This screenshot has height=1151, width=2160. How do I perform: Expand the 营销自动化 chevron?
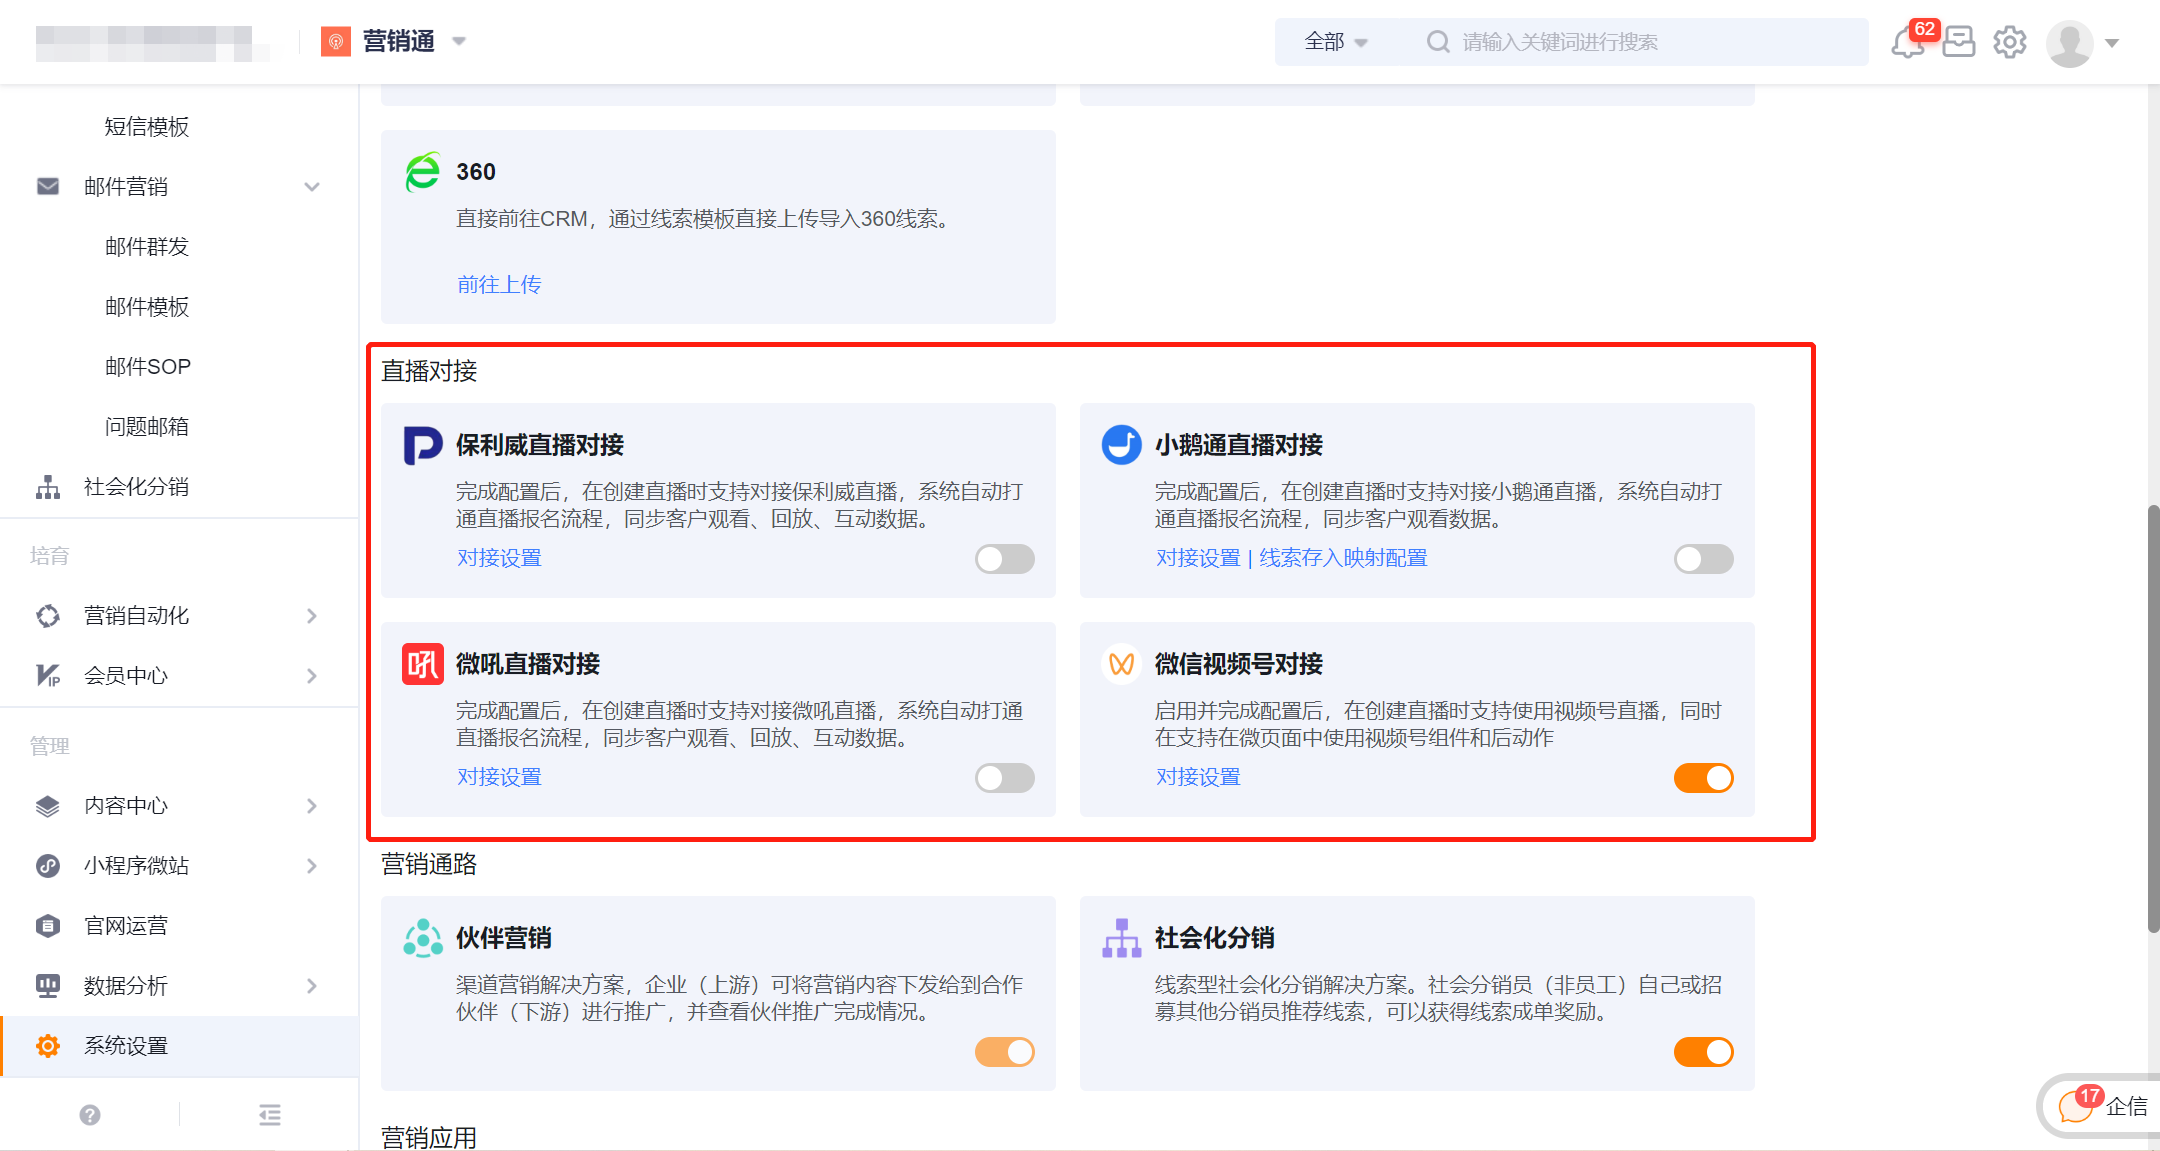312,616
